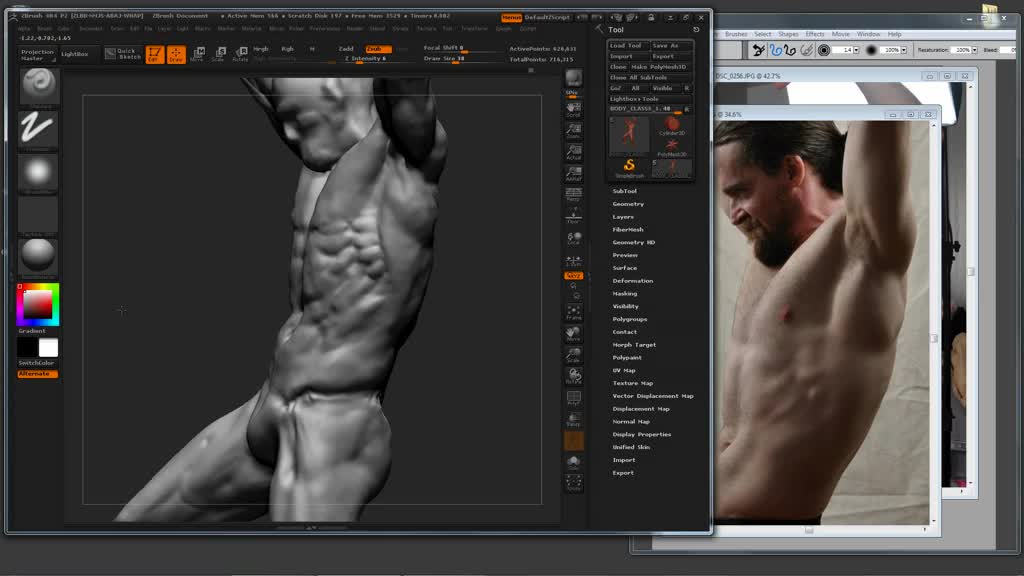The image size is (1024, 576).
Task: Click the Load Tool button
Action: 628,46
